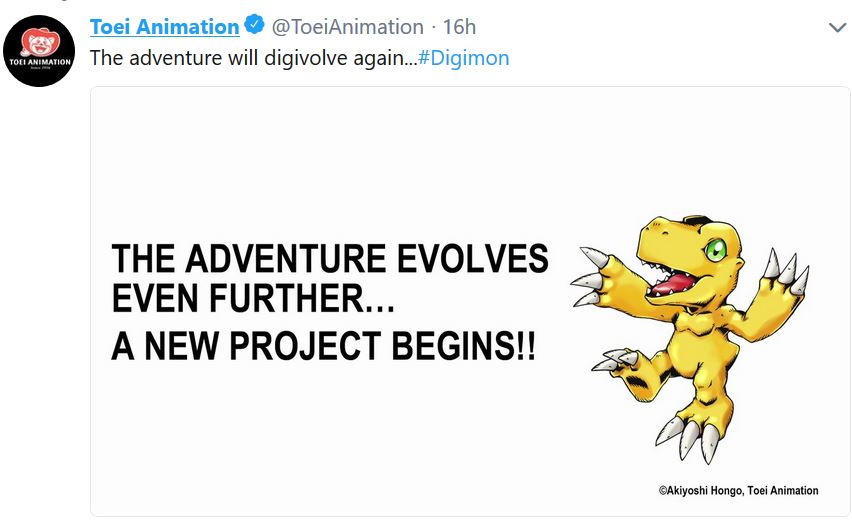Image resolution: width=852 pixels, height=530 pixels.
Task: Click the Akiyoshi Hongo copyright notice
Action: (x=738, y=491)
